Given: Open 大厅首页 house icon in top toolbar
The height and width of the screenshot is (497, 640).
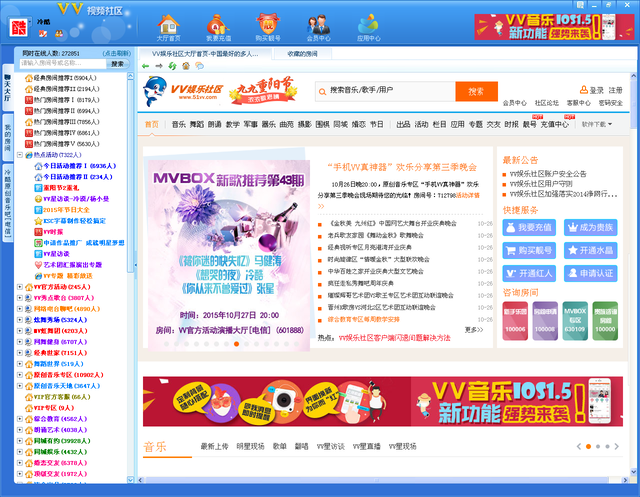Looking at the screenshot, I should (x=170, y=26).
